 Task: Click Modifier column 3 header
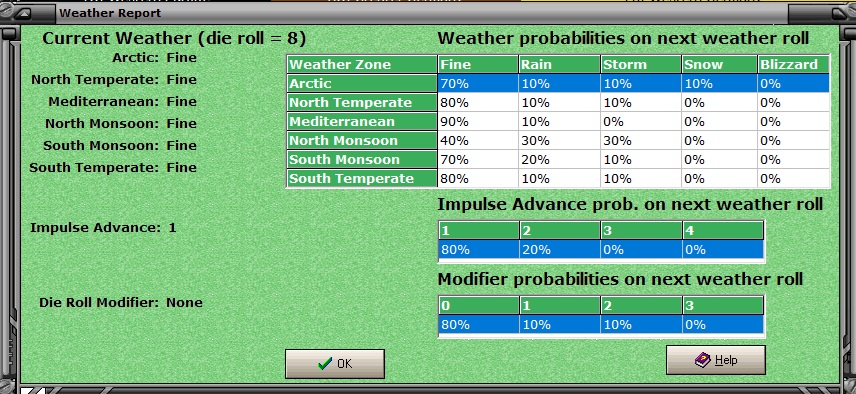tap(723, 305)
